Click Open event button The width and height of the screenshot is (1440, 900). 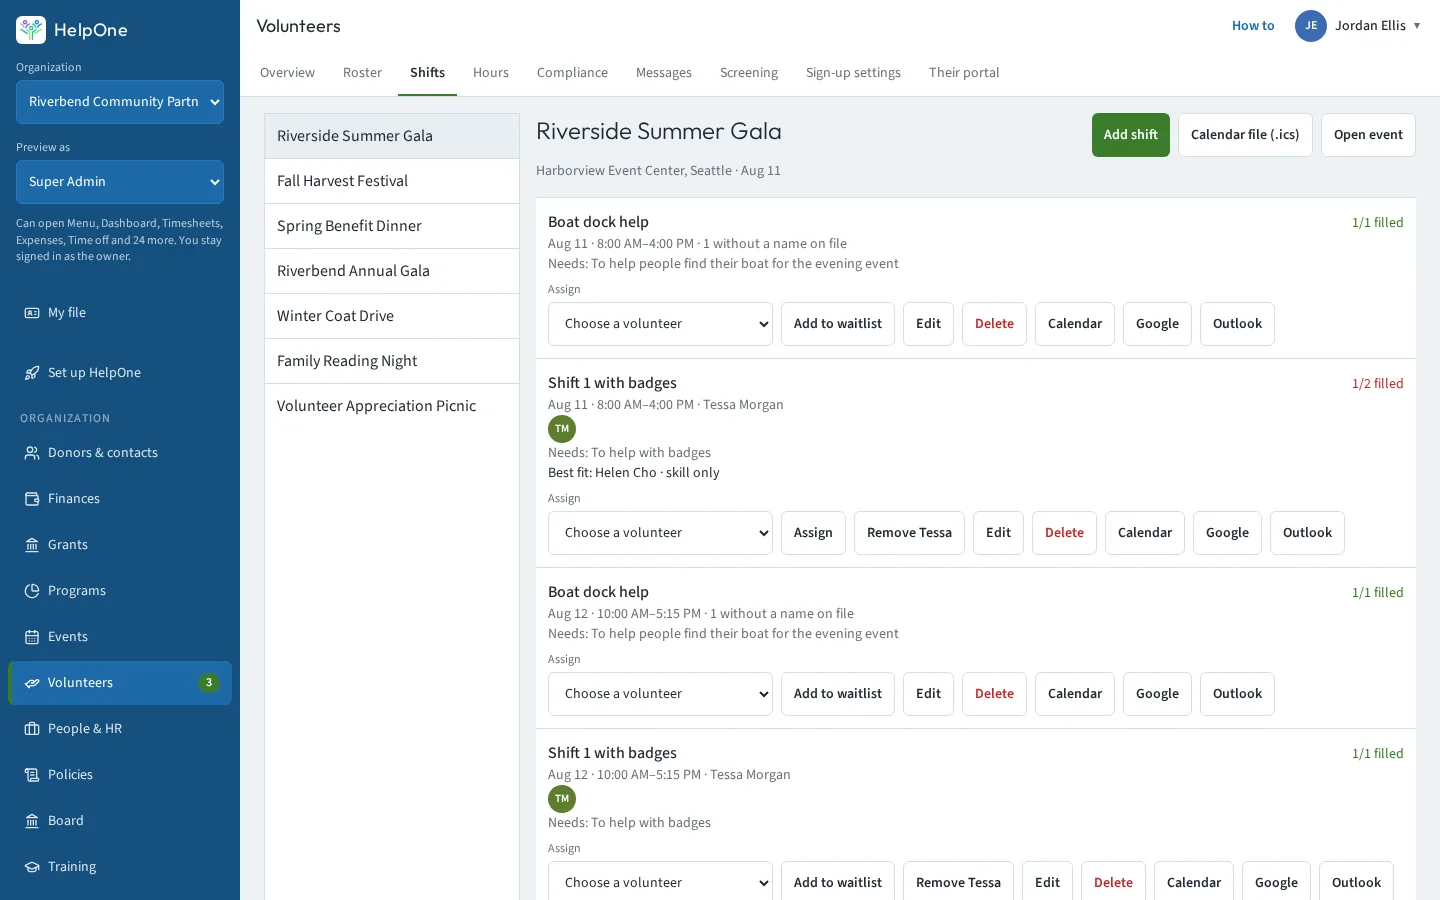[x=1368, y=135]
